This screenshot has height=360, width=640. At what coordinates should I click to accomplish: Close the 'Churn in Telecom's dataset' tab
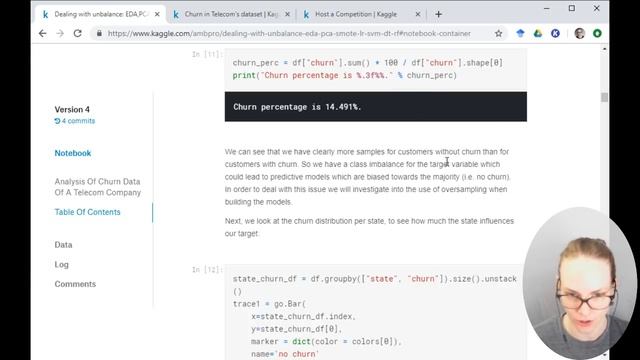(x=287, y=14)
